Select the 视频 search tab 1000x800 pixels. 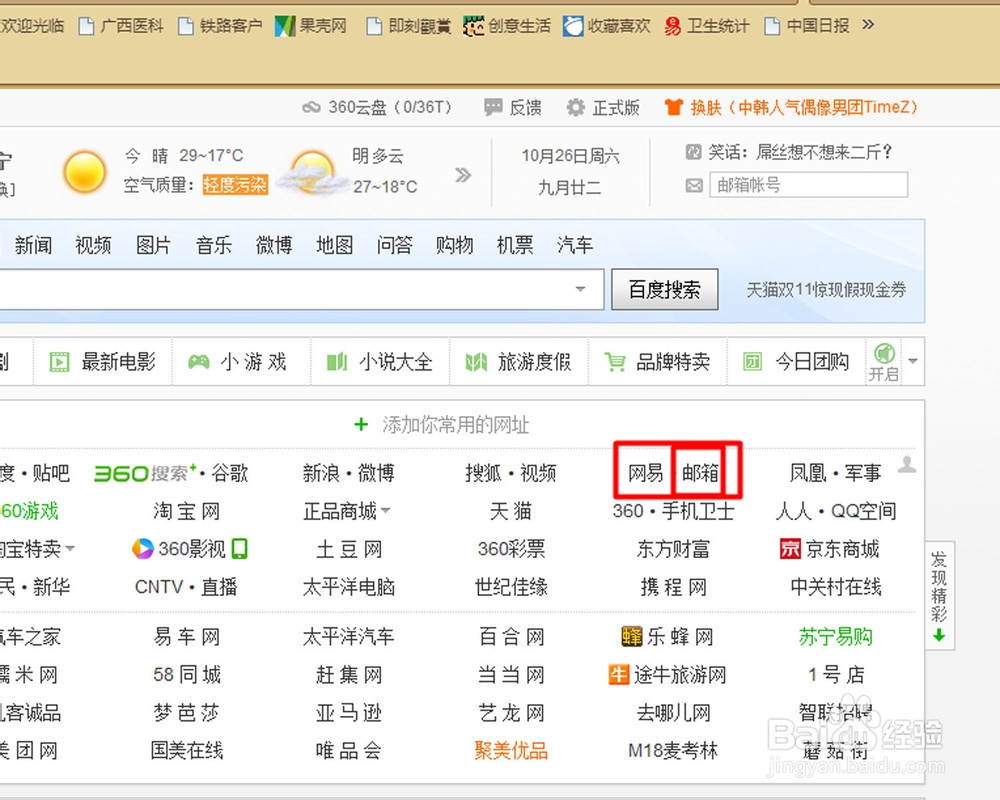click(x=93, y=245)
